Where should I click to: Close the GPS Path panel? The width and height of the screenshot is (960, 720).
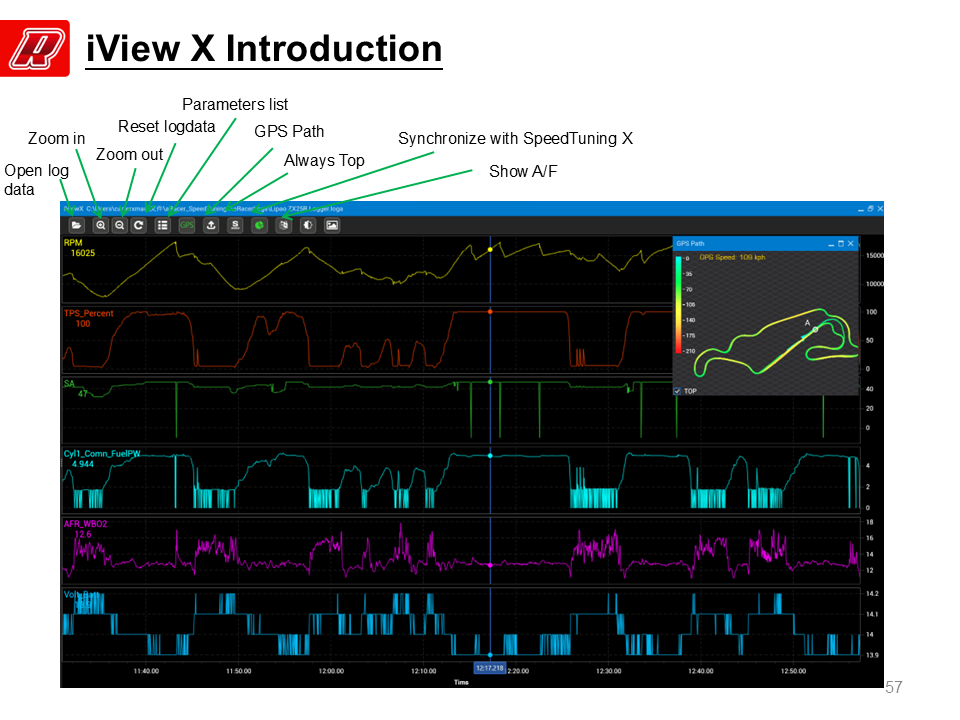pos(850,244)
